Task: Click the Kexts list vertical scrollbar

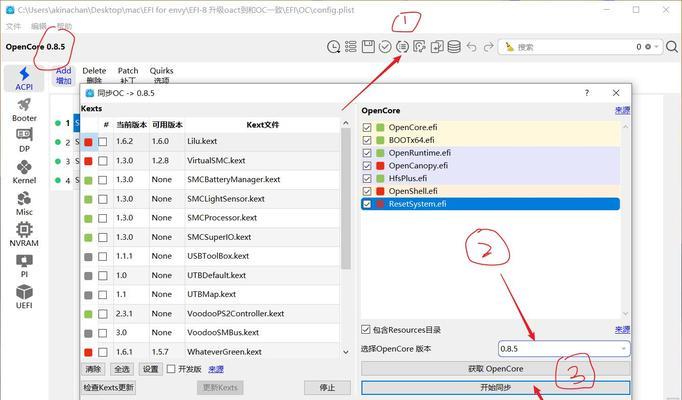Action: (x=346, y=199)
